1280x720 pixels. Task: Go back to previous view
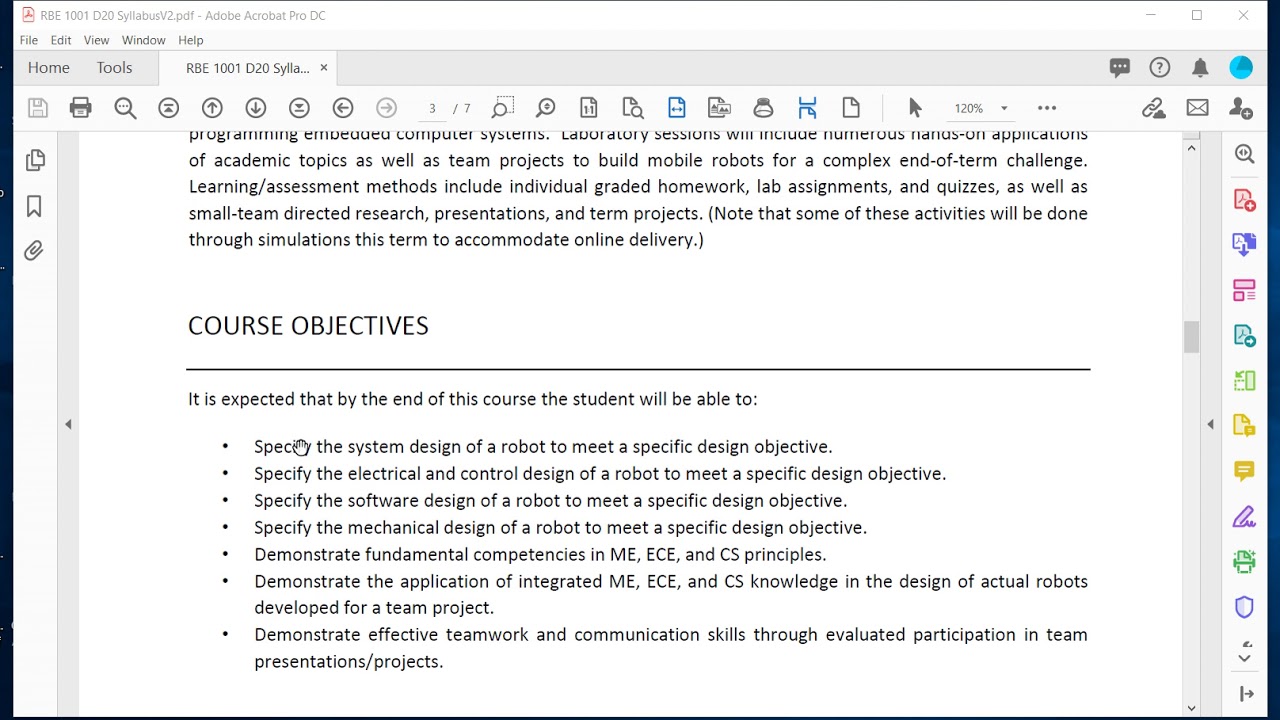[x=343, y=108]
